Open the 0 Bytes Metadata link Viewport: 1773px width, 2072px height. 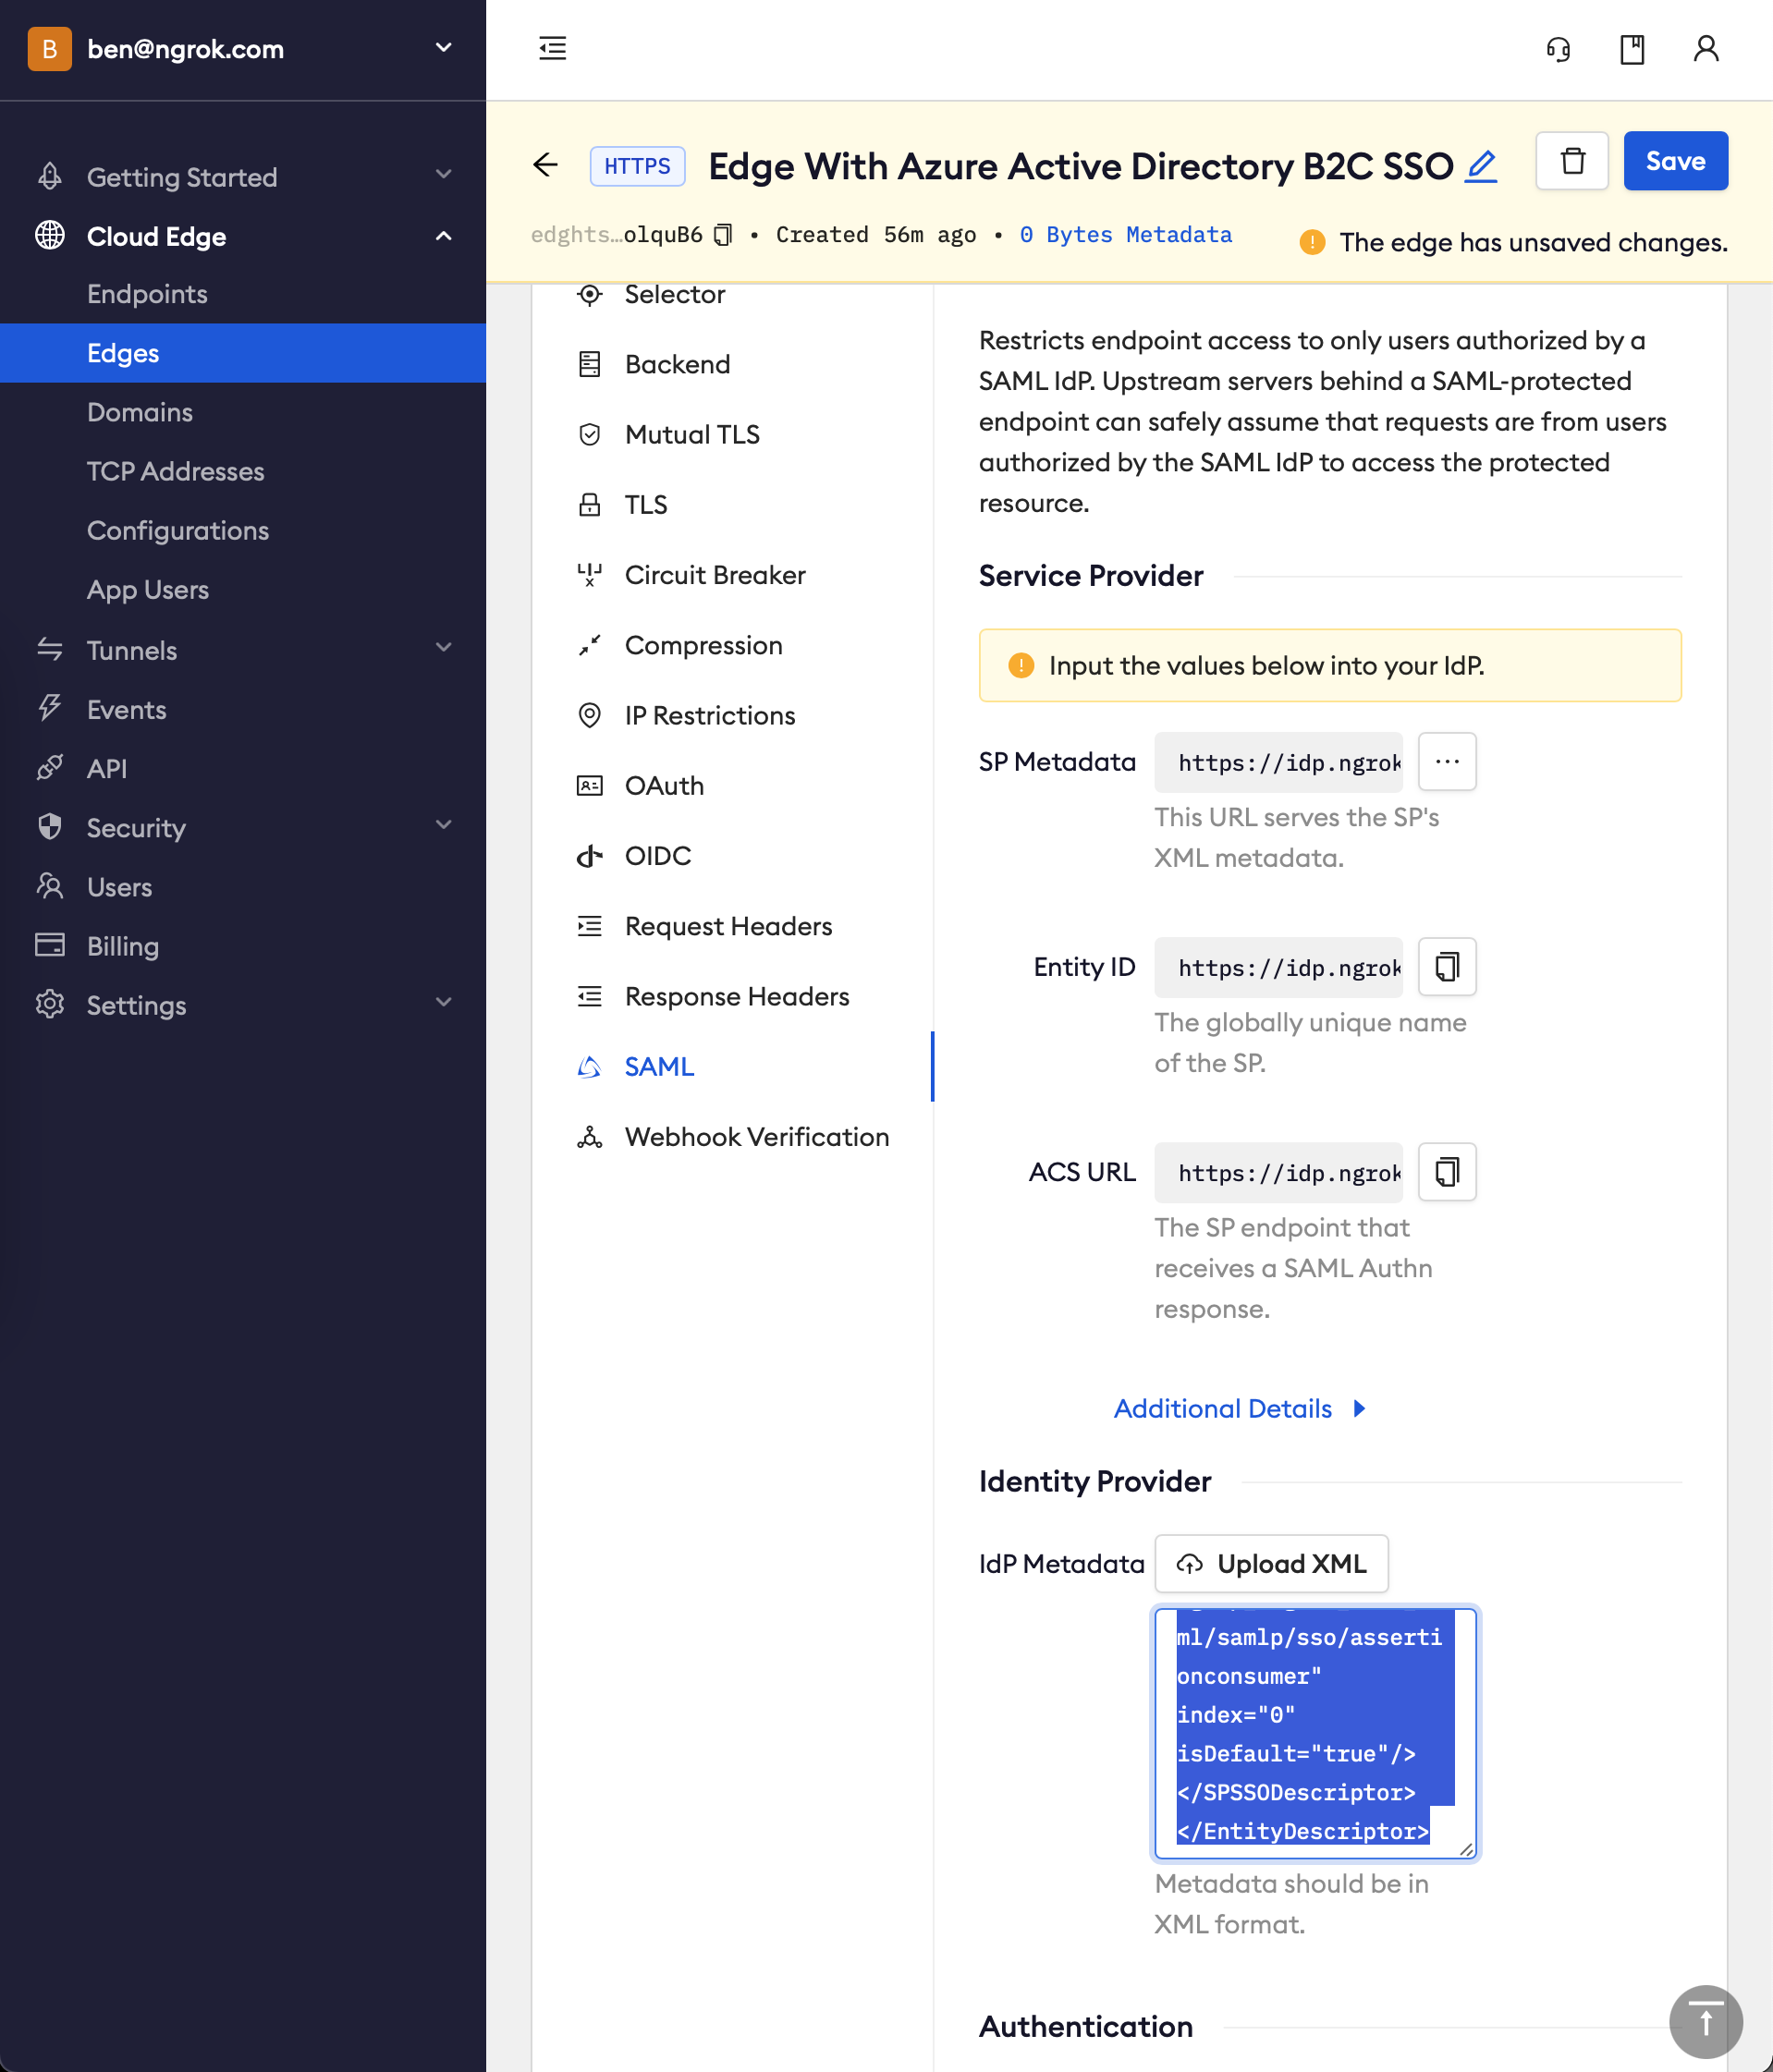point(1125,235)
